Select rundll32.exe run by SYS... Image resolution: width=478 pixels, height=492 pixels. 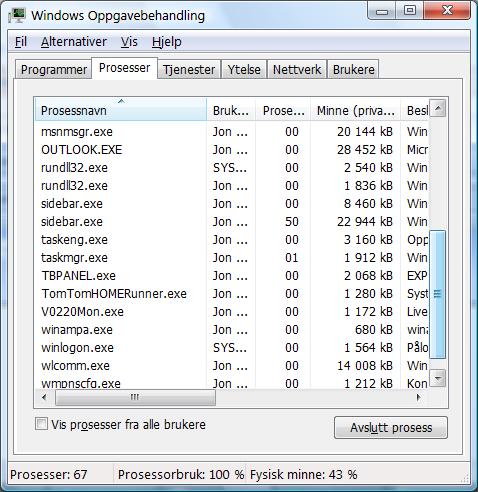click(x=231, y=168)
